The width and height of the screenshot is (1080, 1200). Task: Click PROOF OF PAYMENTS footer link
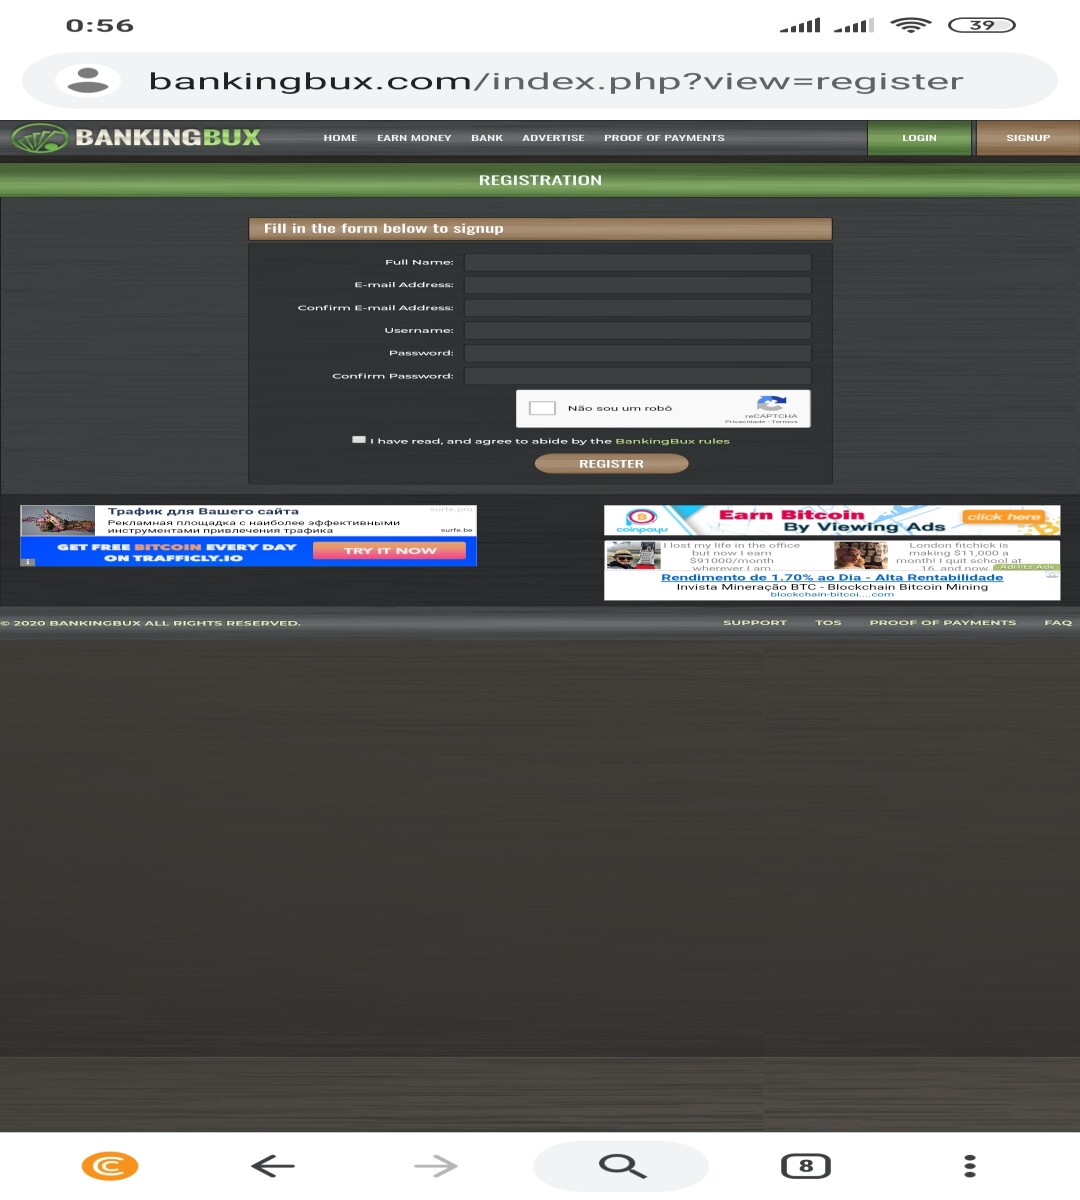[x=942, y=623]
